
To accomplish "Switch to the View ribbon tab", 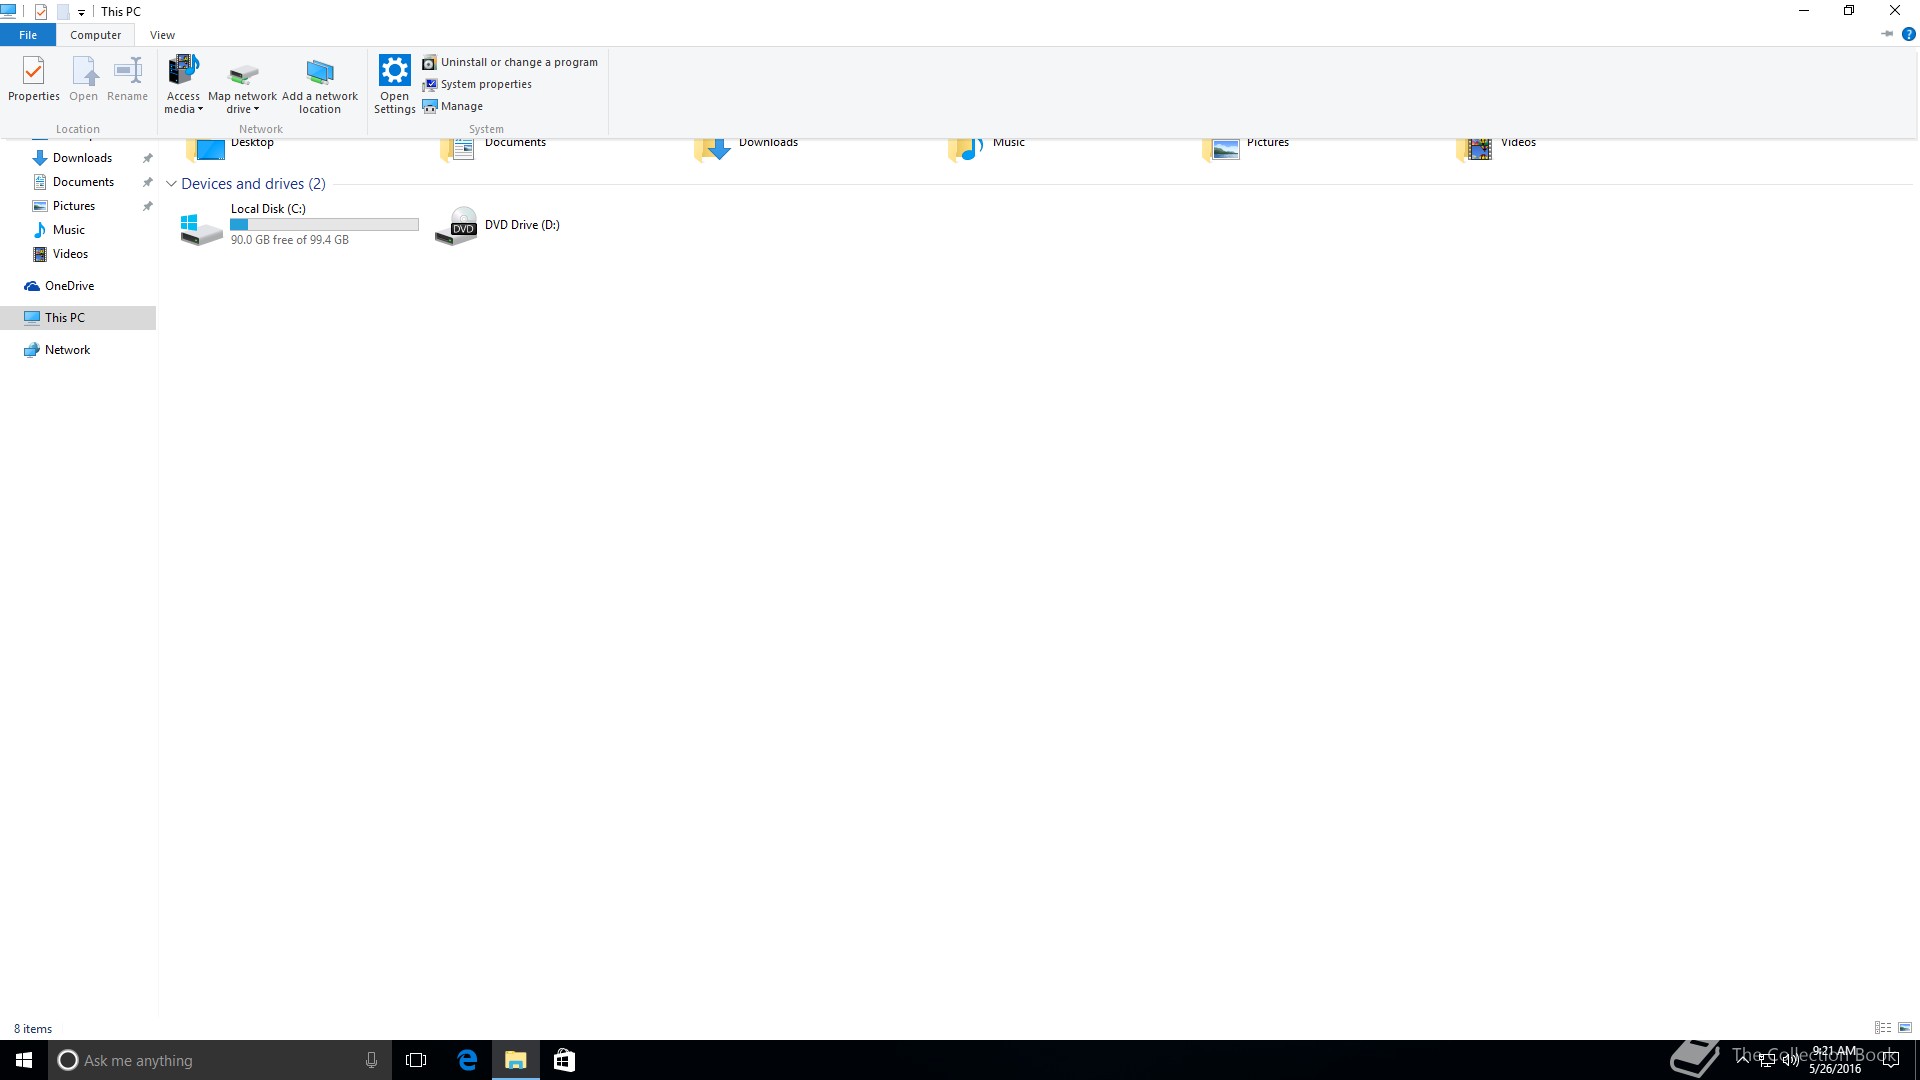I will 162,35.
